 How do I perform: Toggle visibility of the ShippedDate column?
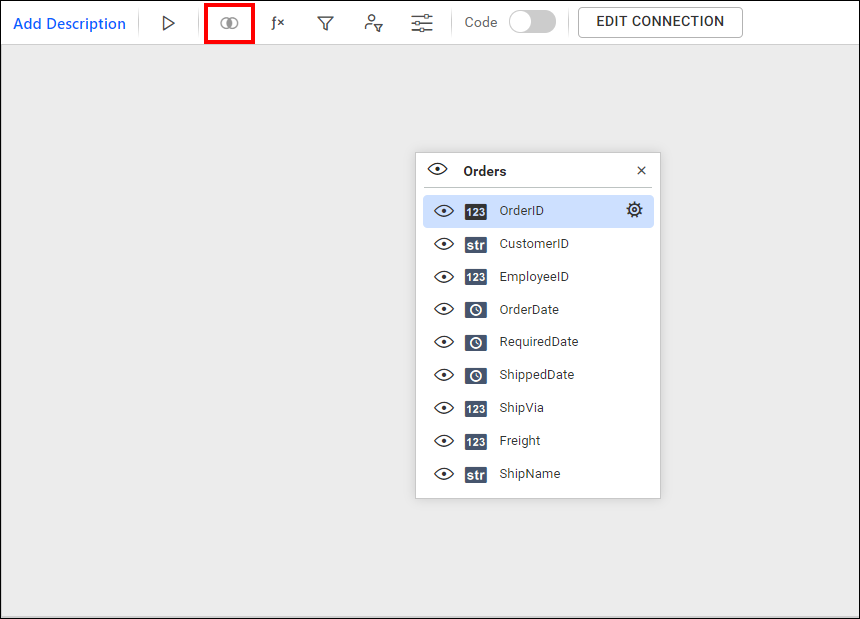(444, 375)
